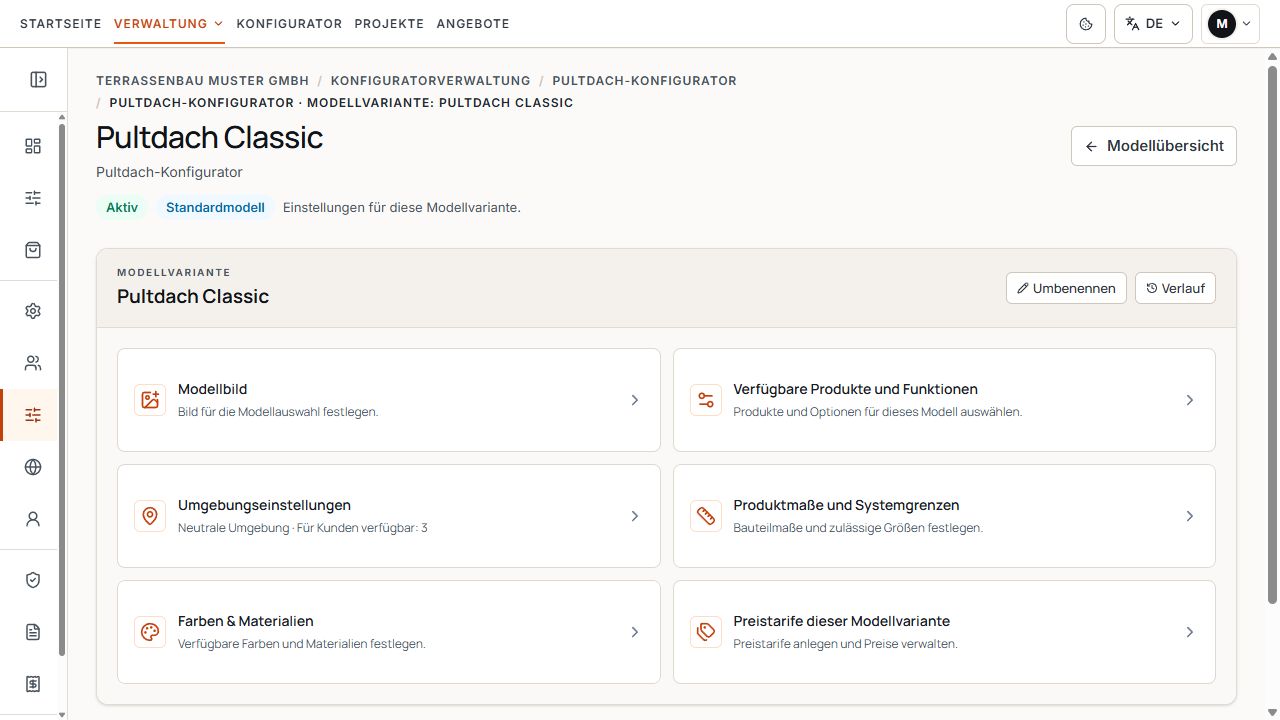The image size is (1280, 720).
Task: Open Umgebungseinstellungen via its chevron
Action: [x=634, y=516]
